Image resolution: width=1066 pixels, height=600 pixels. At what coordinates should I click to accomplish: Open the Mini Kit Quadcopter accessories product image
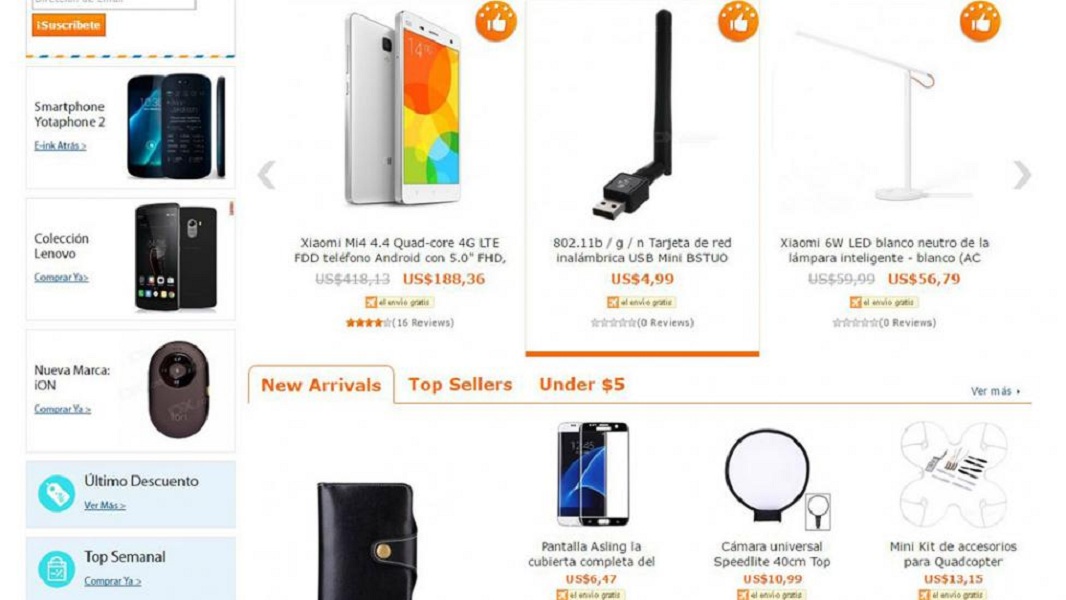(952, 474)
